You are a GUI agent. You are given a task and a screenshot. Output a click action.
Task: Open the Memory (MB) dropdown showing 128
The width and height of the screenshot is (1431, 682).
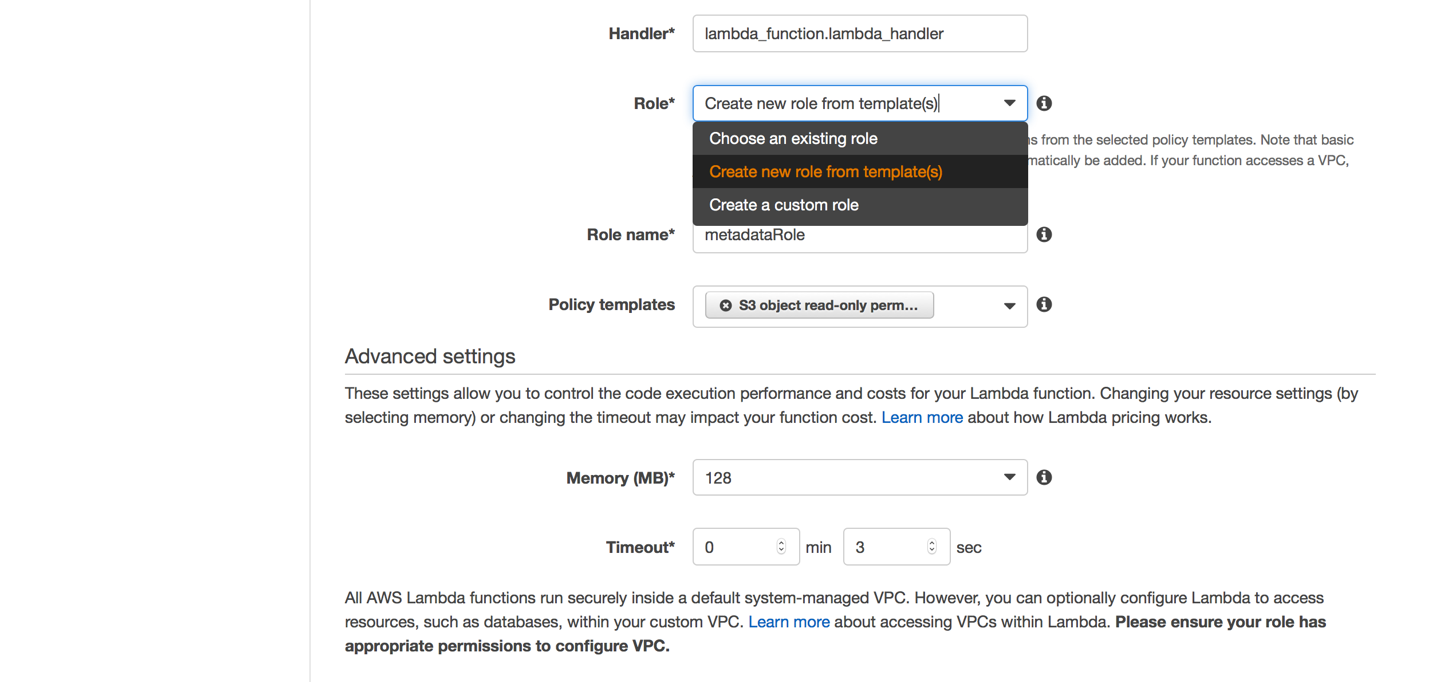859,478
